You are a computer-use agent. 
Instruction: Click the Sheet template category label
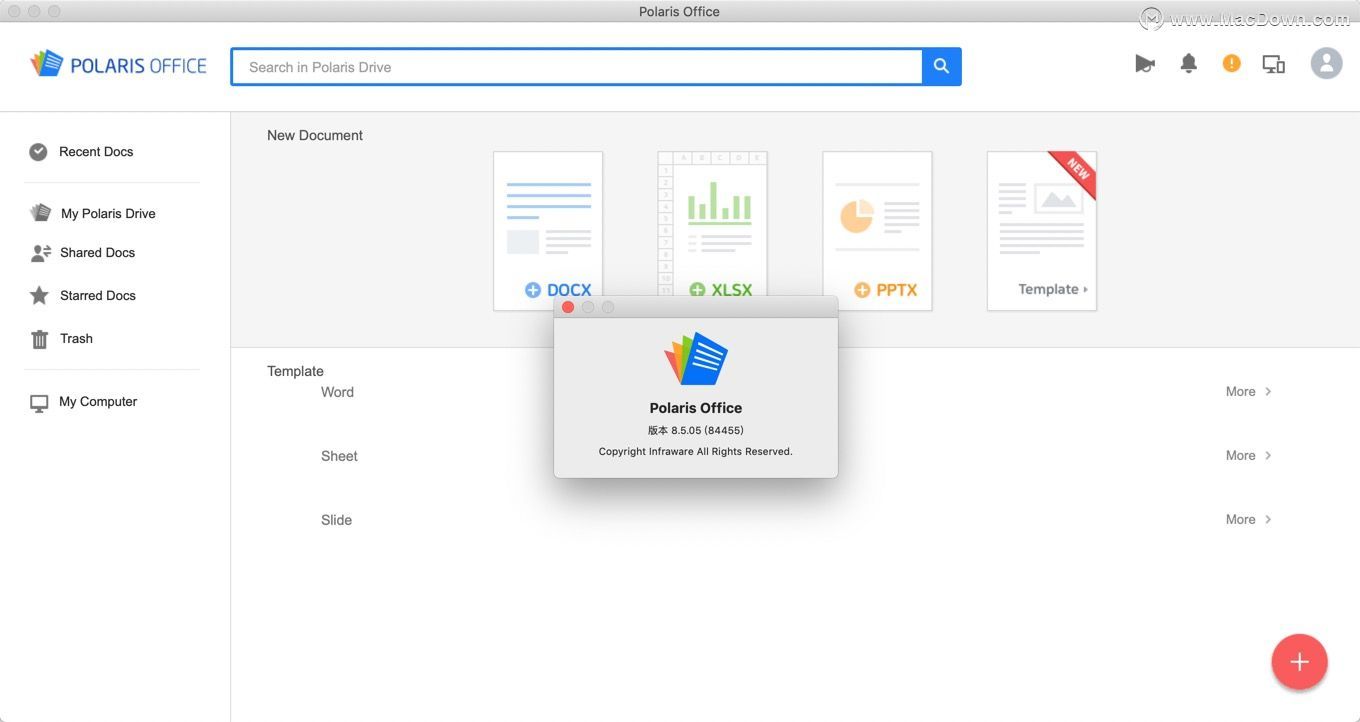coord(339,456)
